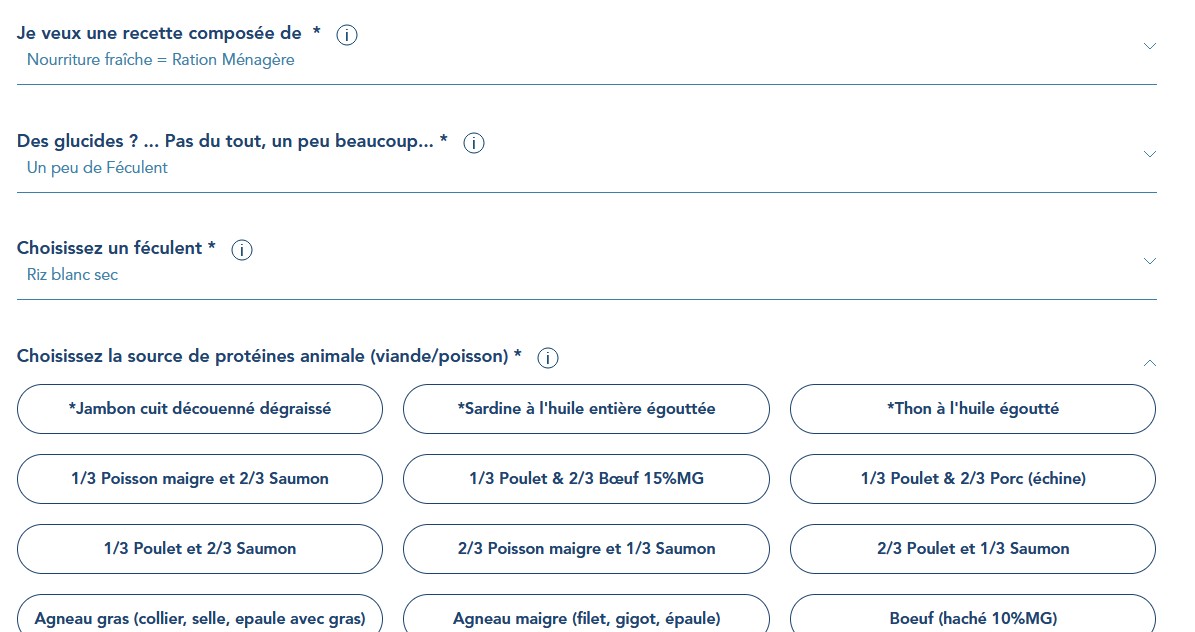Choose '1/3 Poulet & 2/3 Bœuf 15%MG'
The image size is (1195, 632).
[586, 479]
